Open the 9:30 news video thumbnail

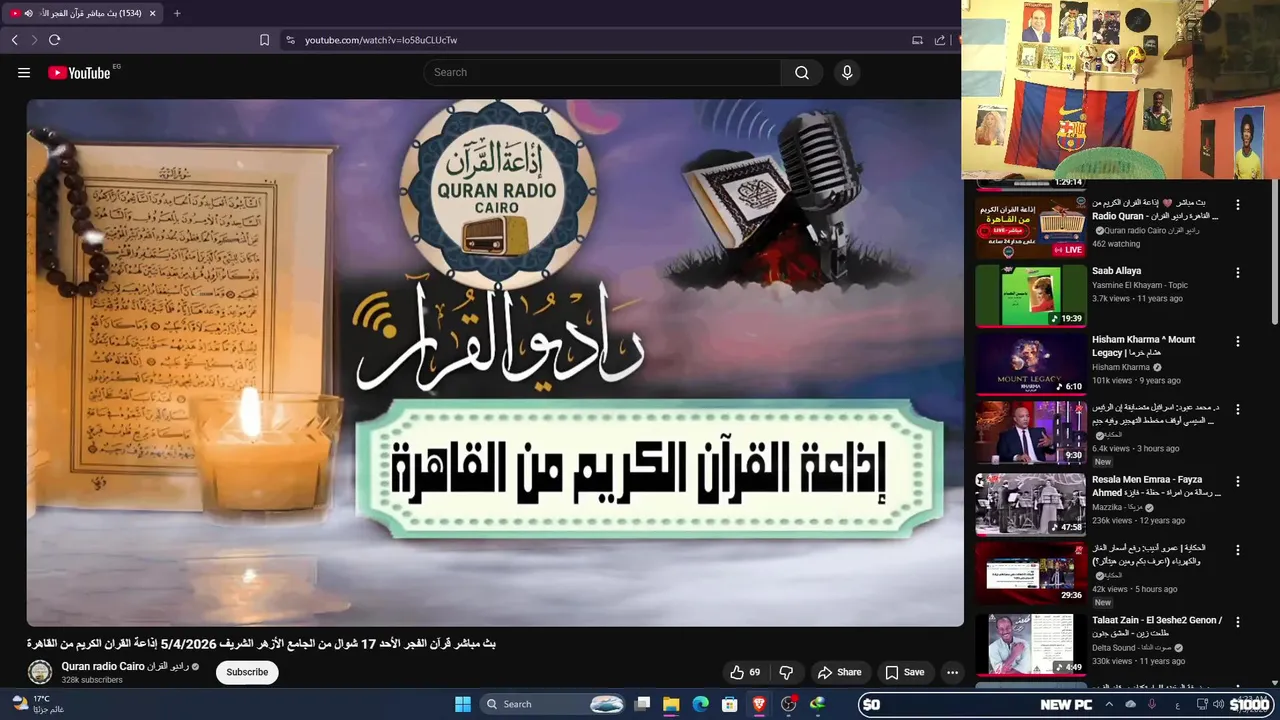tap(1031, 433)
